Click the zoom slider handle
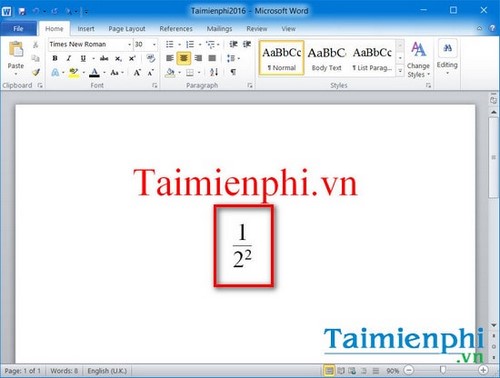This screenshot has width=500, height=378. (x=443, y=370)
